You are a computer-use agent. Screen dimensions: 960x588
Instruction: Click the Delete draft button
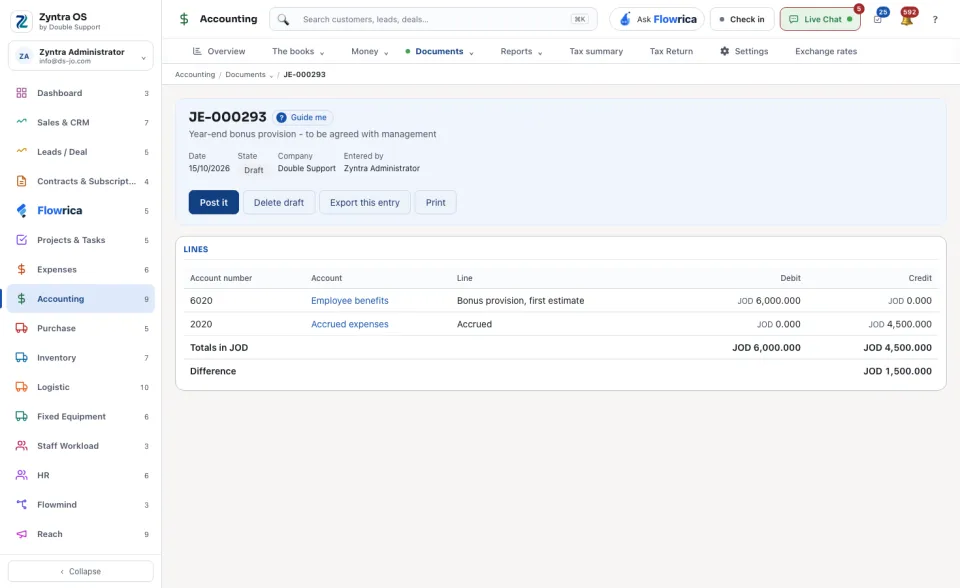[x=279, y=202]
